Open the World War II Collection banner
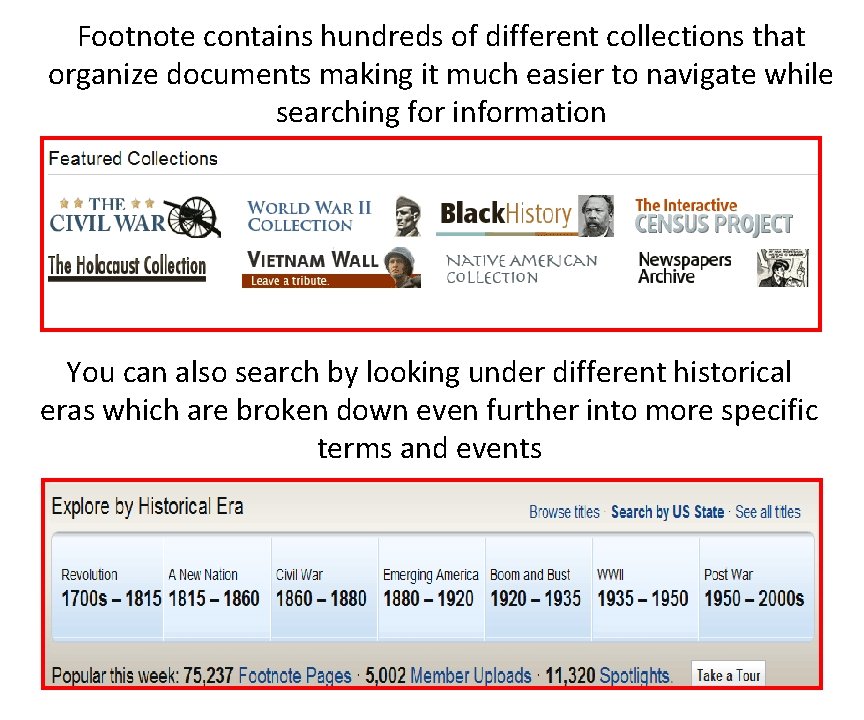Image resolution: width=864 pixels, height=720 pixels. pos(334,216)
